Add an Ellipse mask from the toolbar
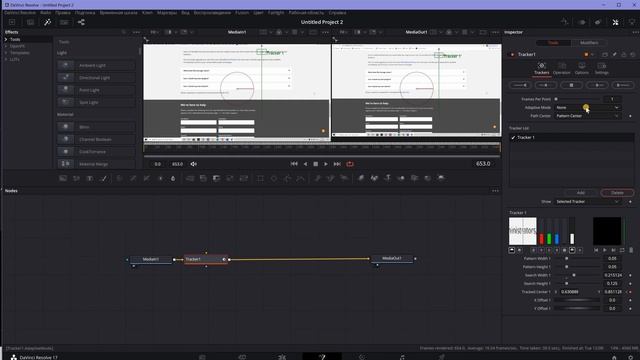 click(x=274, y=178)
